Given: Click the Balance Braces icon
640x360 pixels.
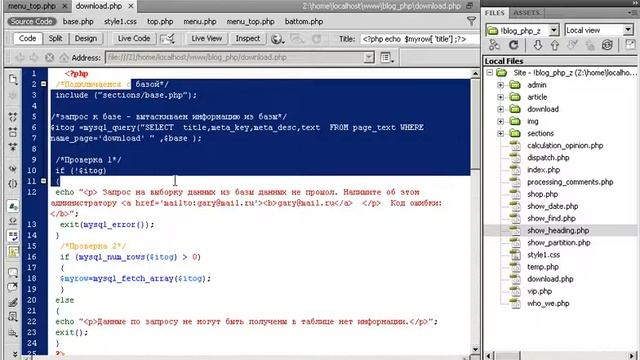Looking at the screenshot, I should click(13, 184).
